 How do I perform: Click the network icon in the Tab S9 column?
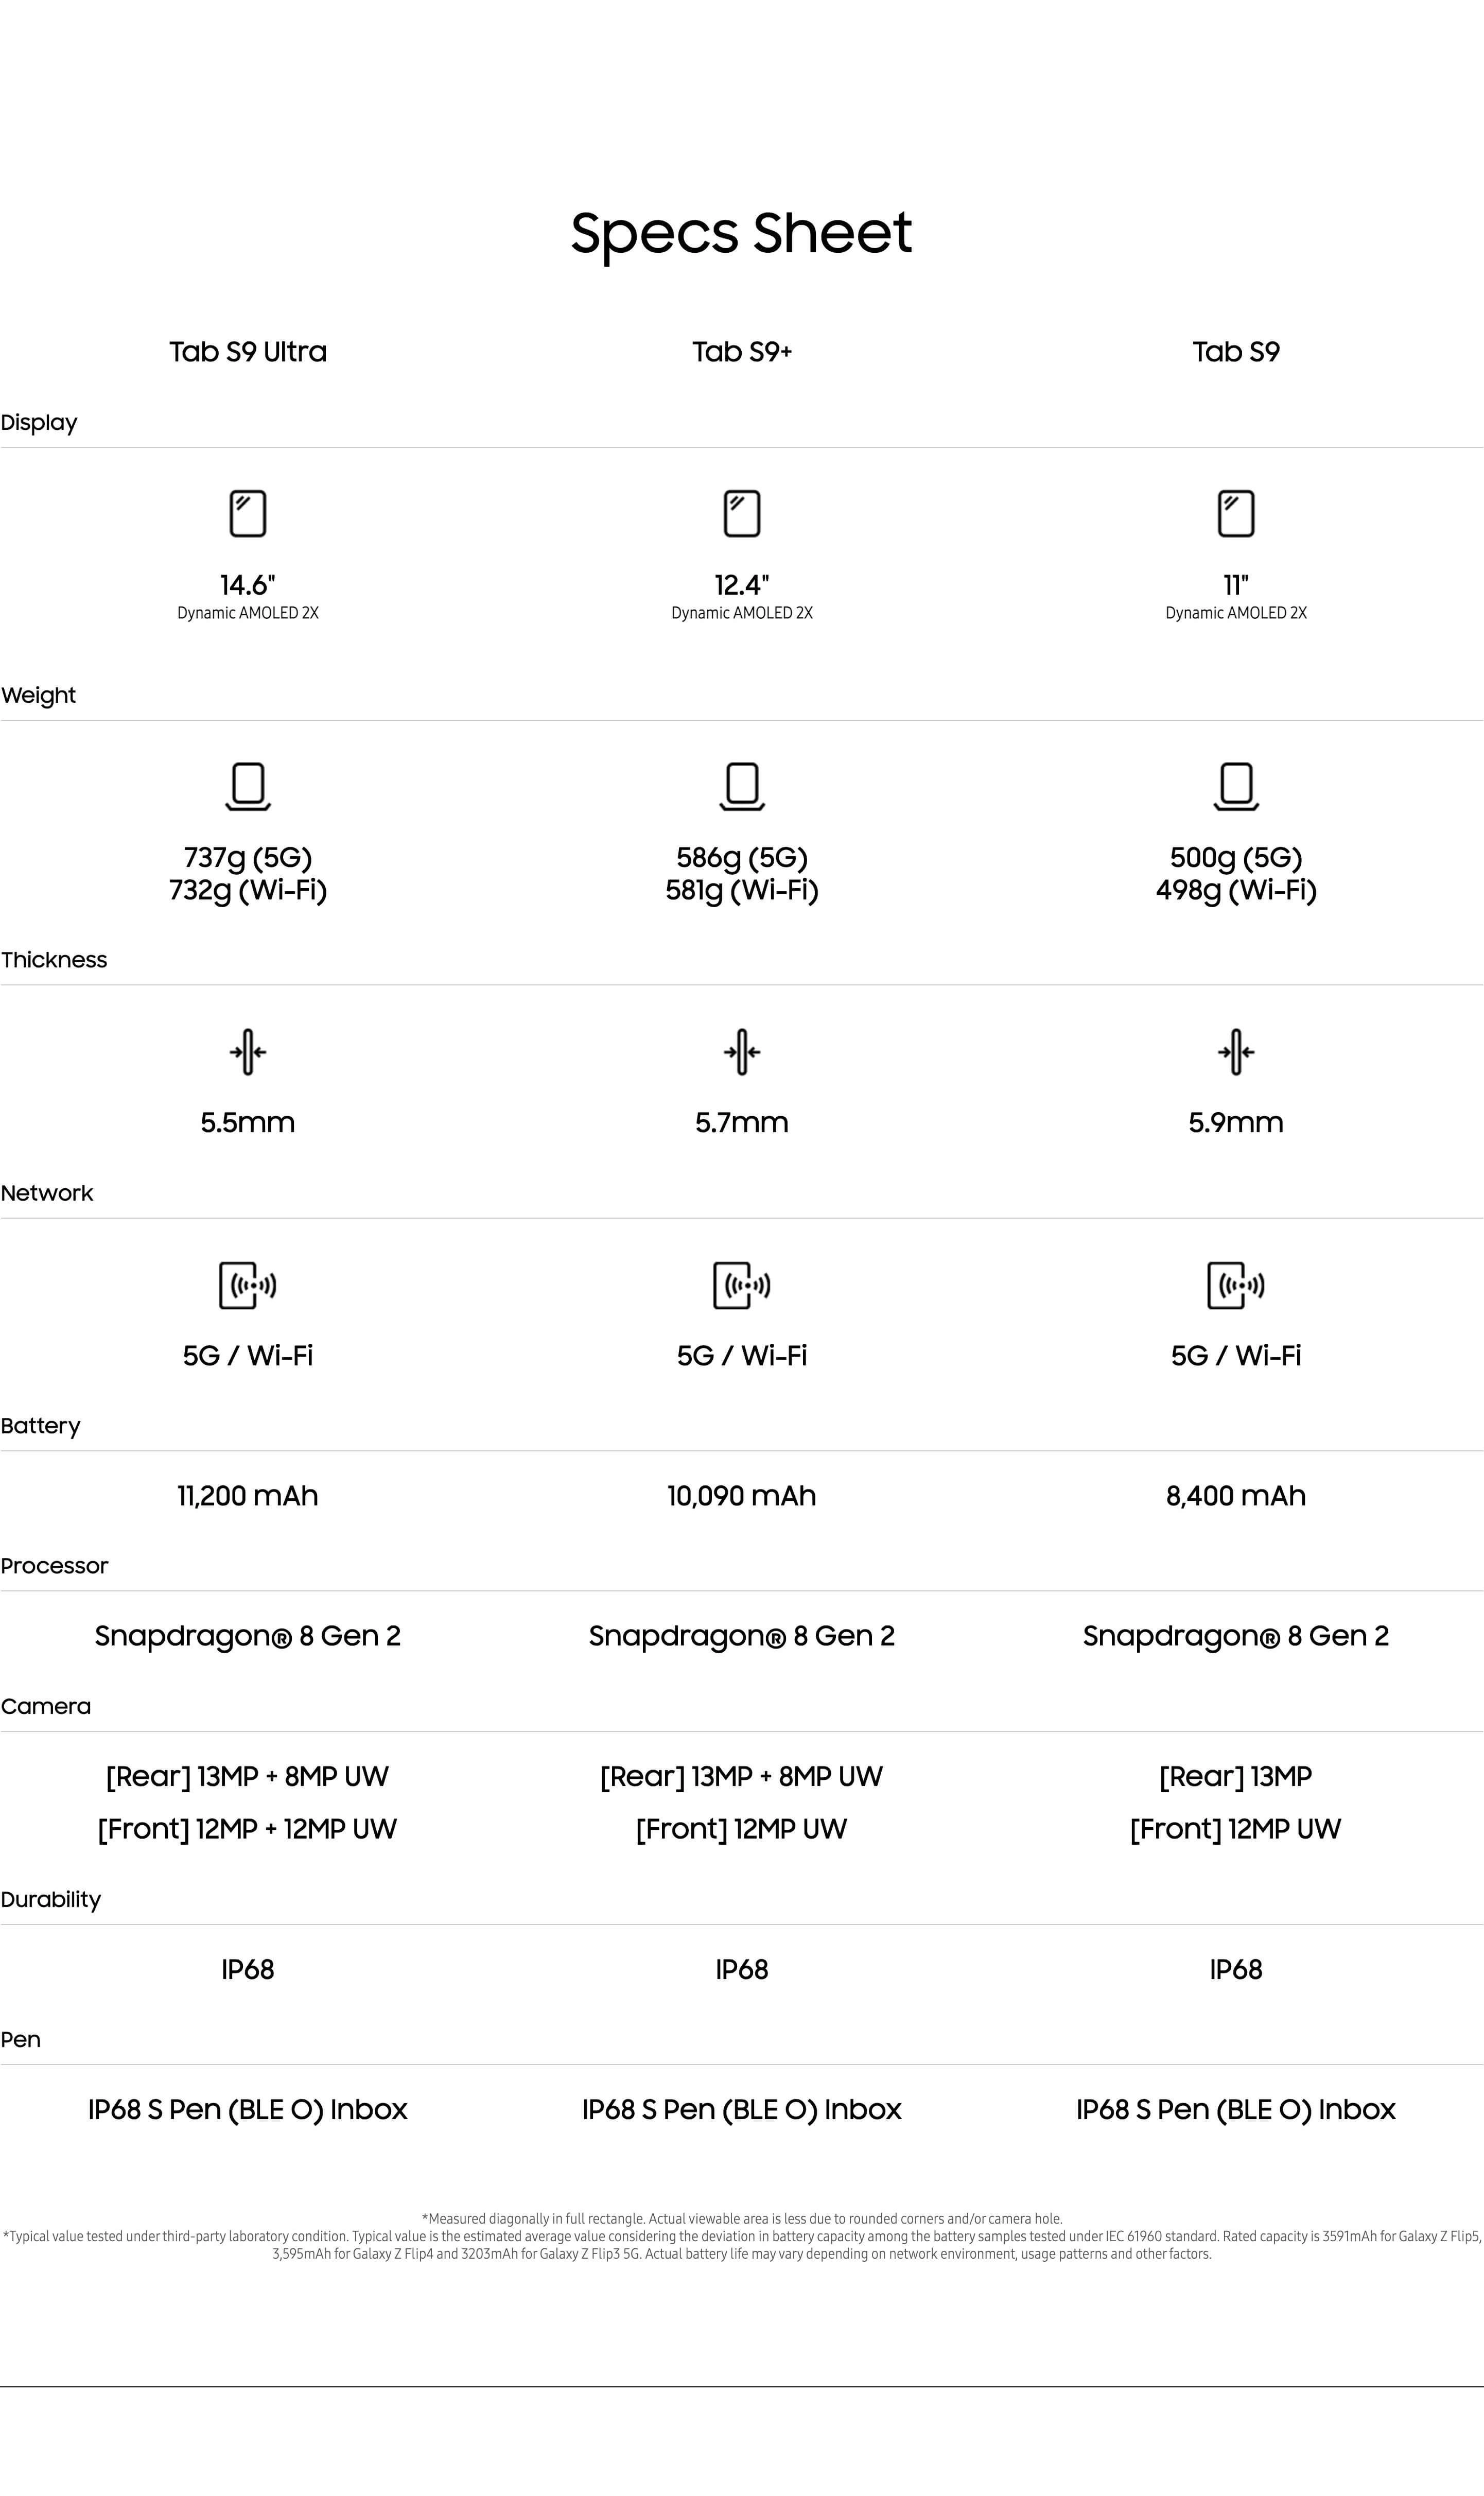[x=1236, y=1285]
